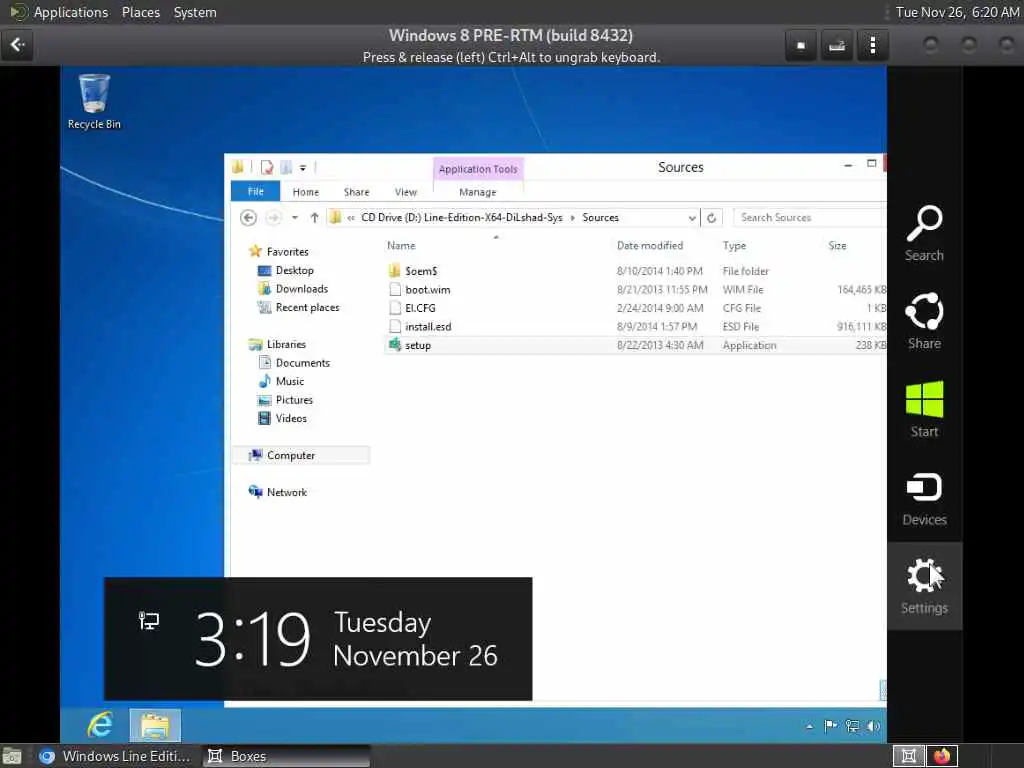The height and width of the screenshot is (768, 1024).
Task: Sort files by Name column
Action: point(401,246)
